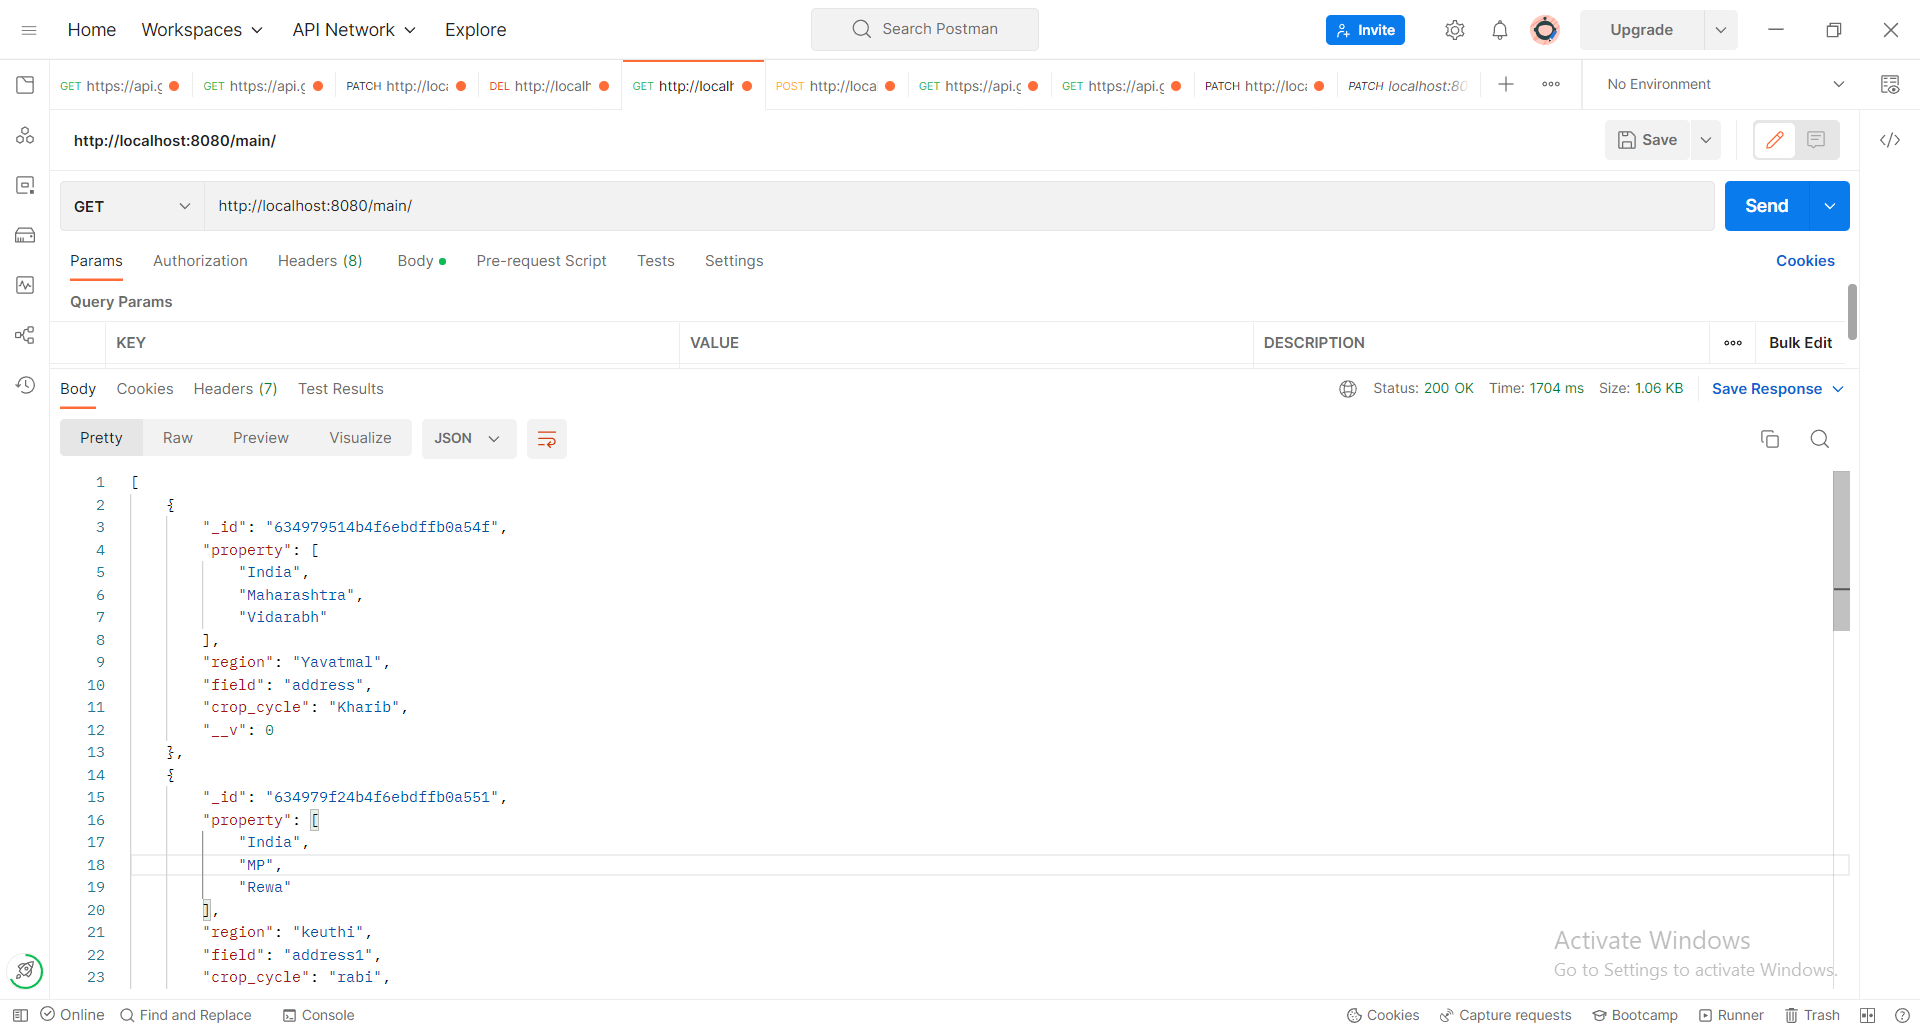
Task: Open the GET method selector
Action: point(131,206)
